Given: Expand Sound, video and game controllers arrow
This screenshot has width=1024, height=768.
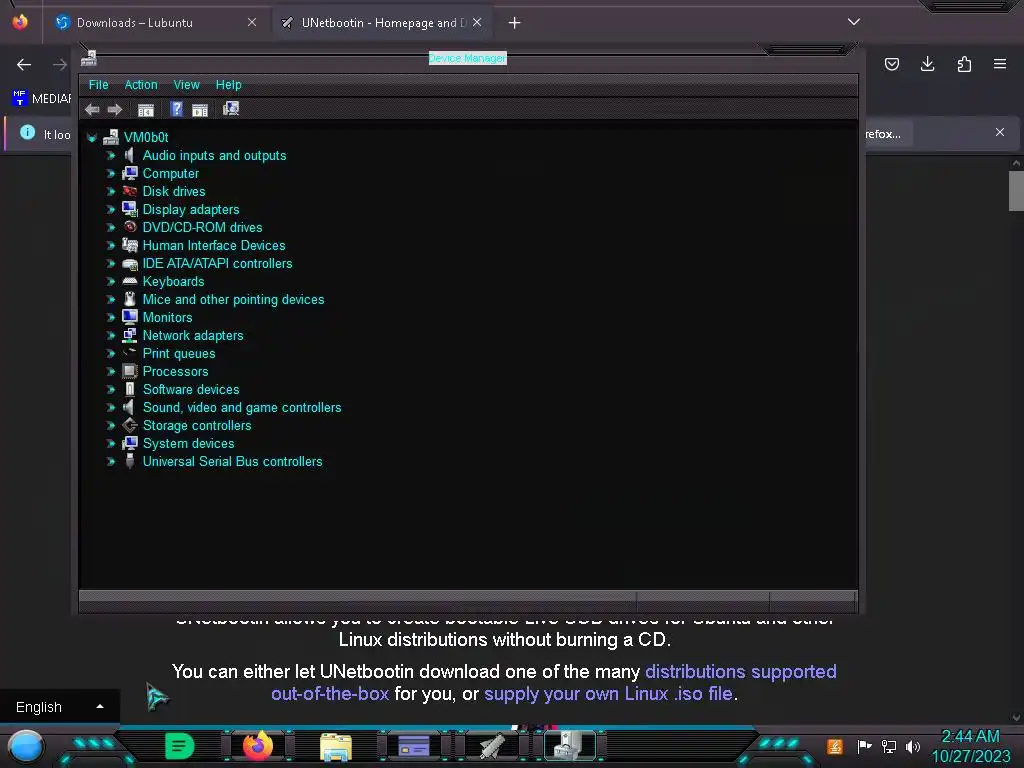Looking at the screenshot, I should pyautogui.click(x=110, y=408).
